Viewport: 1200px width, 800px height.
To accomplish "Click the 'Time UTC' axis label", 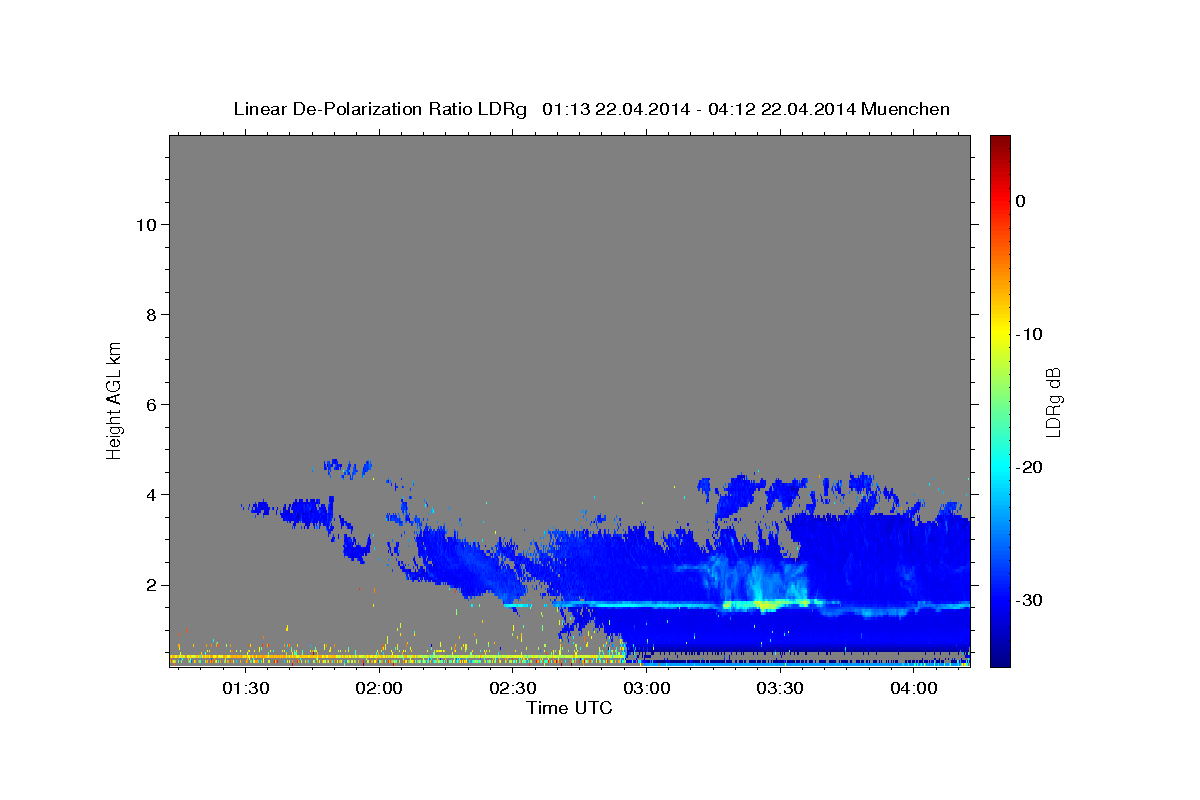I will click(x=569, y=708).
